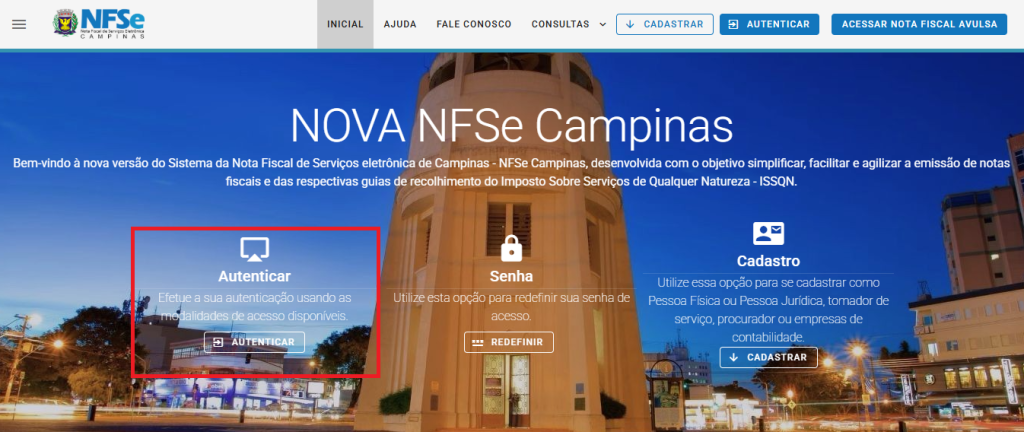Go to Fale Conosco page
1024x432 pixels.
click(473, 24)
